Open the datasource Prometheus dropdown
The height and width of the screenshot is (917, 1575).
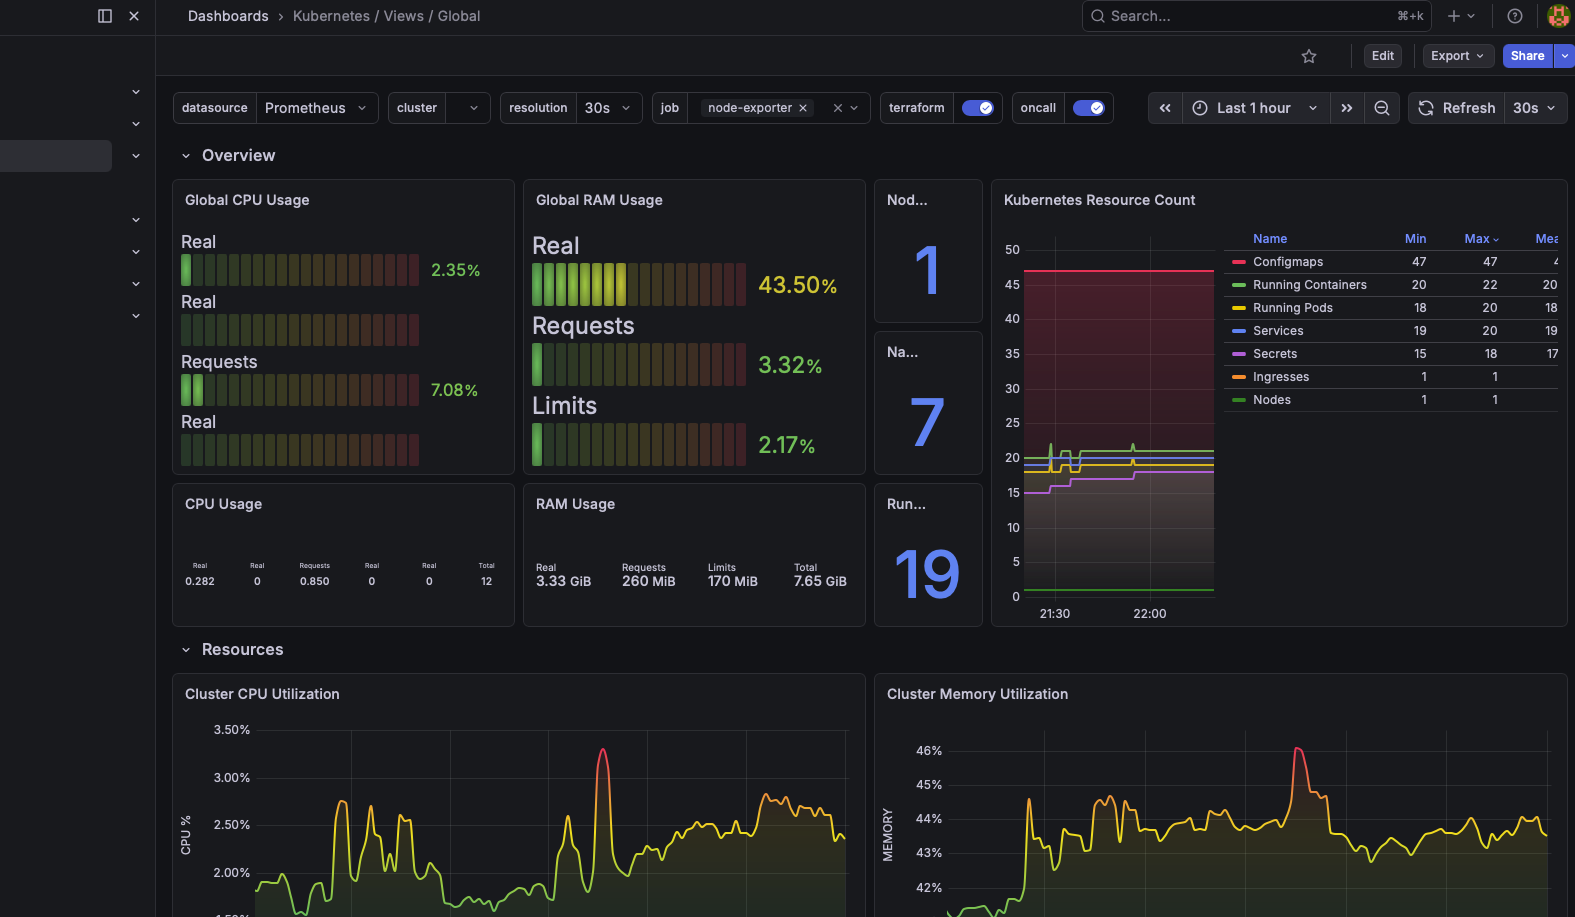[317, 108]
